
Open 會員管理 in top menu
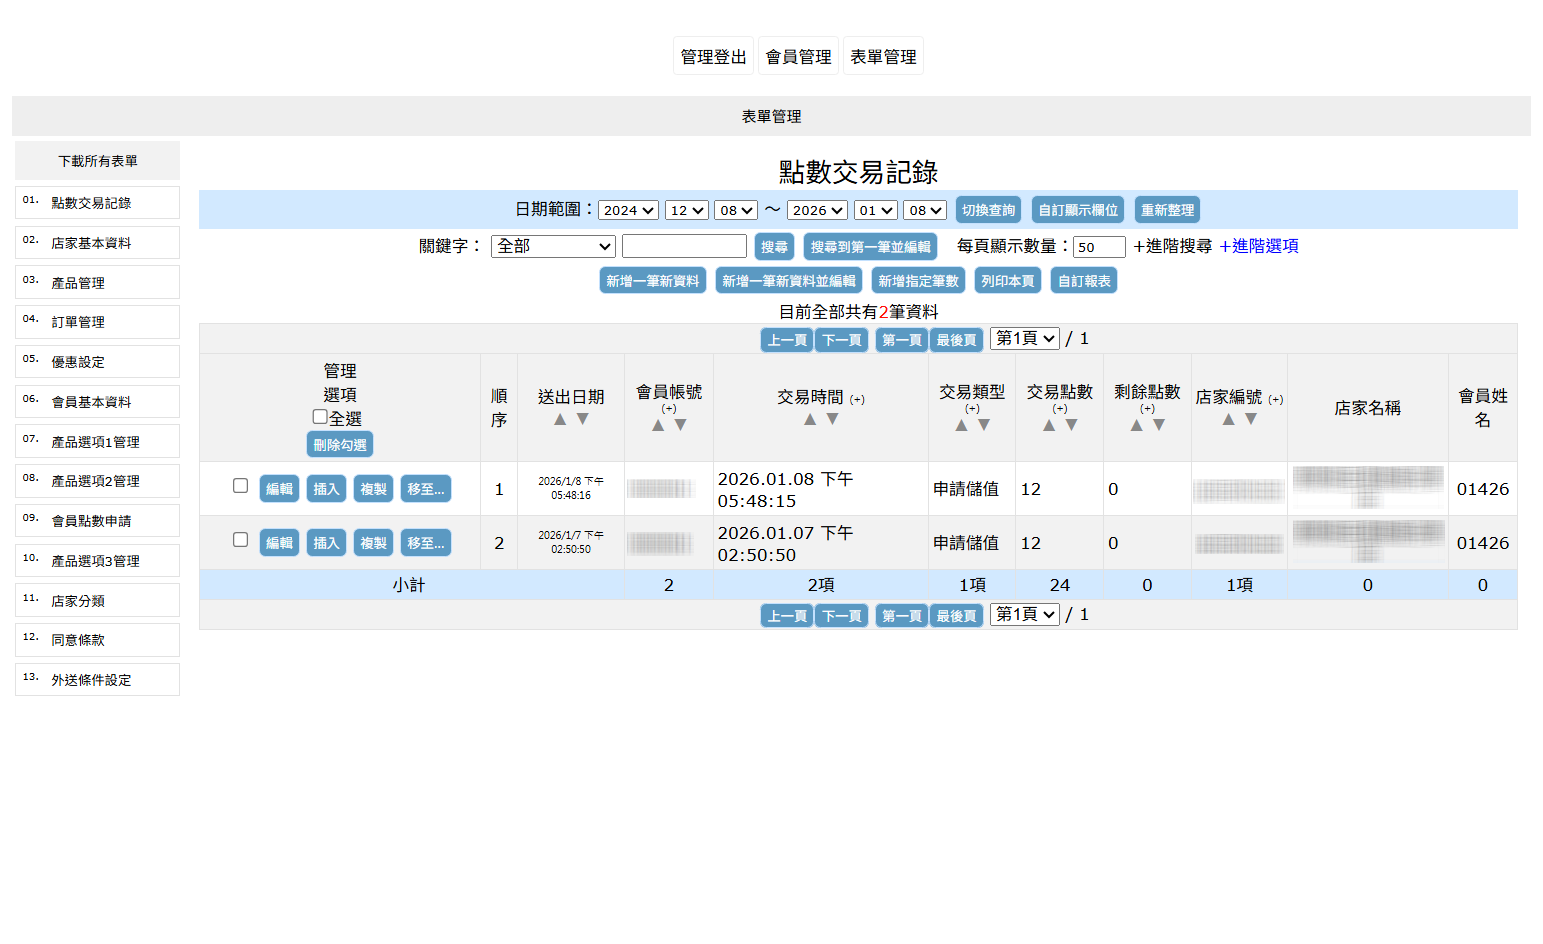tap(798, 57)
